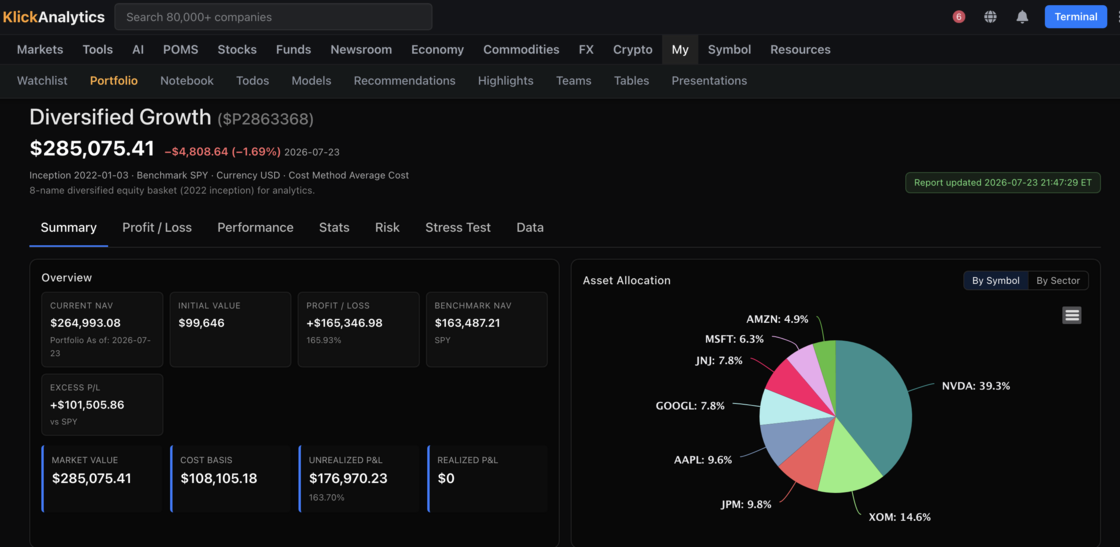
Task: Go to the Presentations submenu
Action: pos(709,81)
